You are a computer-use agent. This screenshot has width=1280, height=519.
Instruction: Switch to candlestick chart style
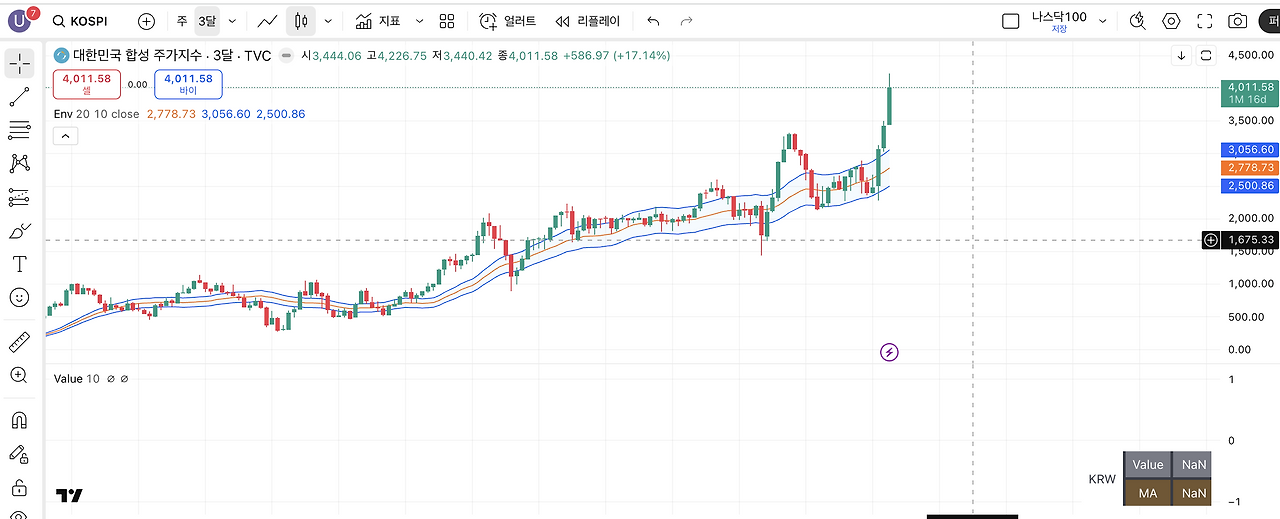(301, 21)
